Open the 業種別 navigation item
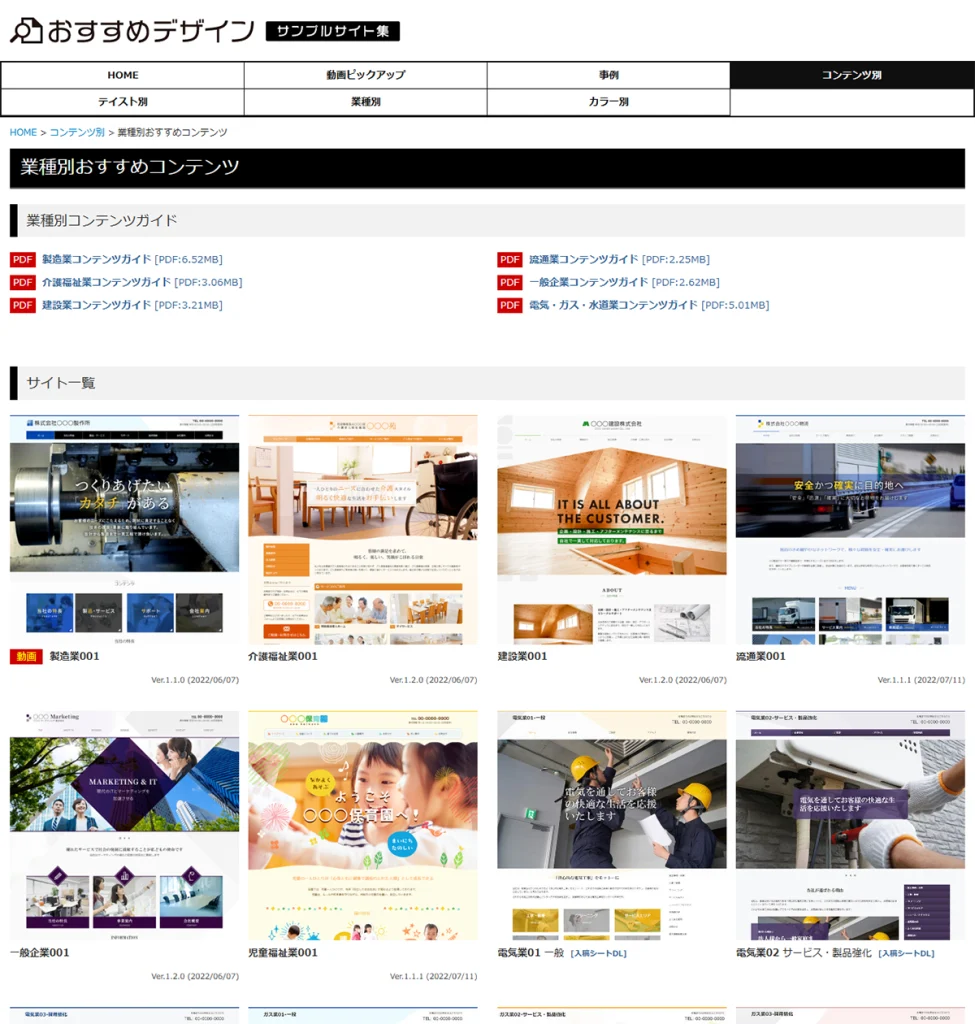Screen dimensions: 975x1024 pos(366,102)
